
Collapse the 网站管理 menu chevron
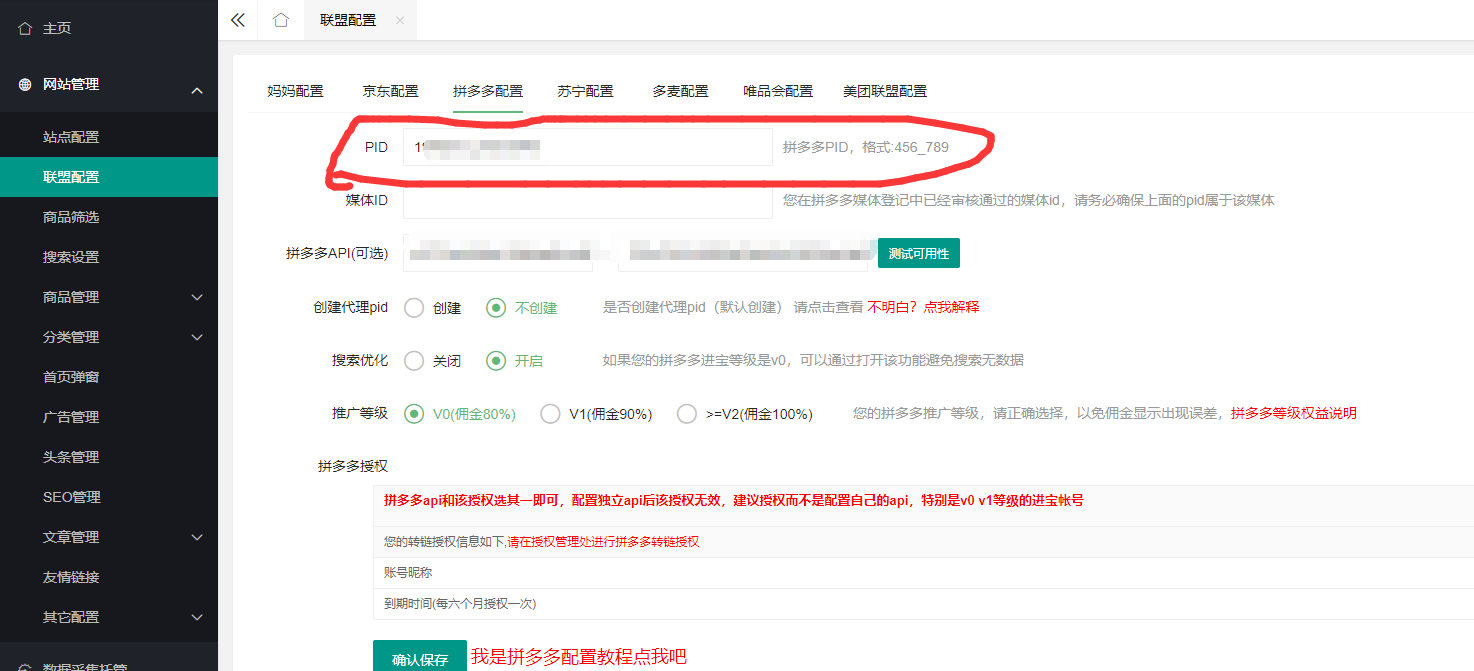pos(197,91)
